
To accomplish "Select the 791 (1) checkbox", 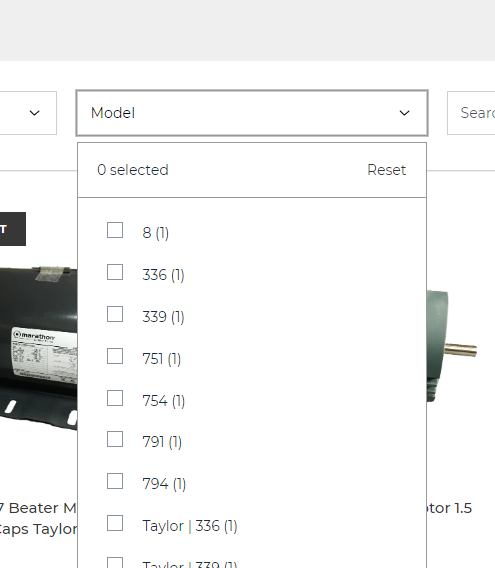I will coord(115,439).
